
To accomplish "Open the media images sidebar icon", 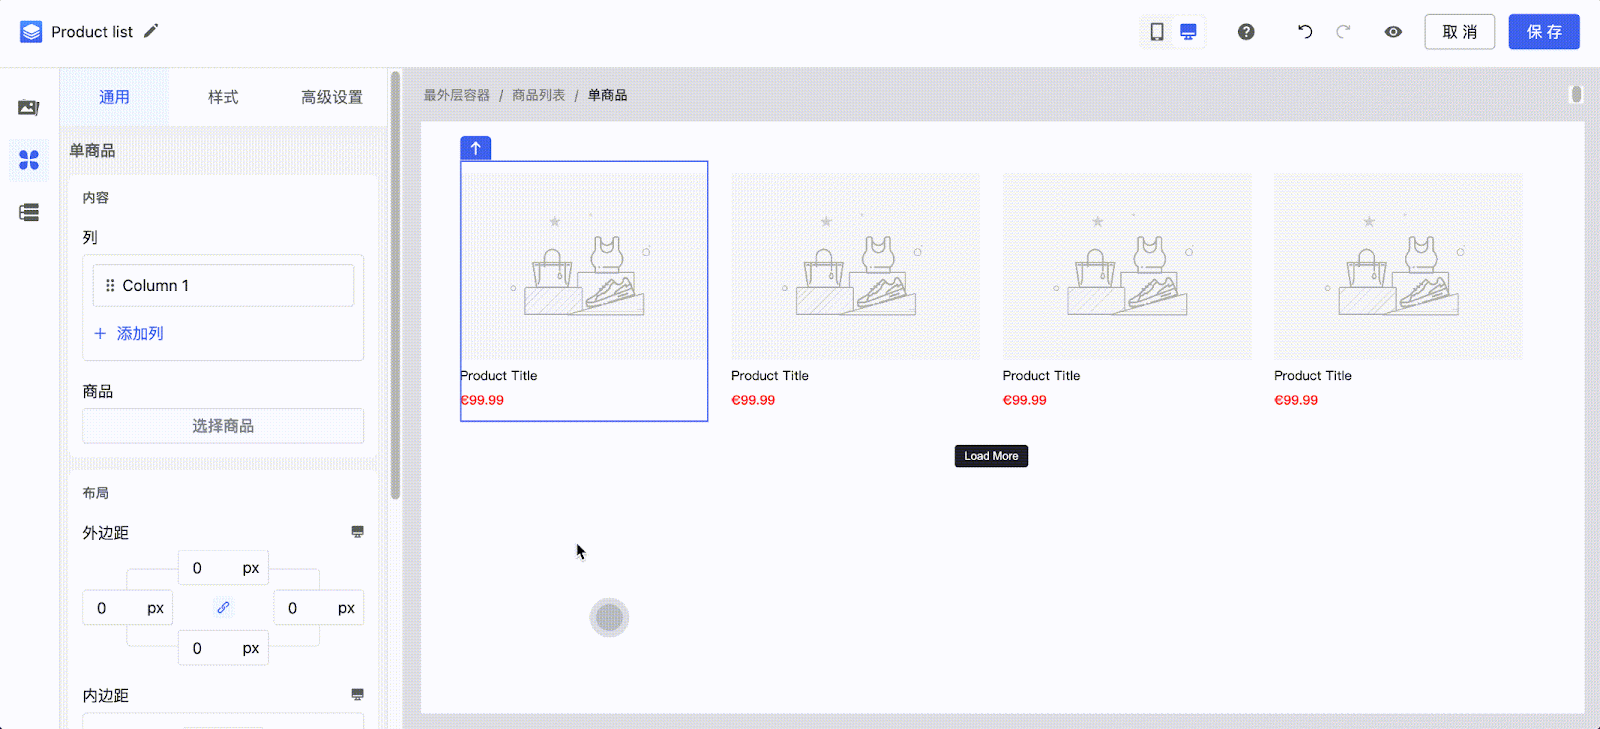I will coord(29,108).
